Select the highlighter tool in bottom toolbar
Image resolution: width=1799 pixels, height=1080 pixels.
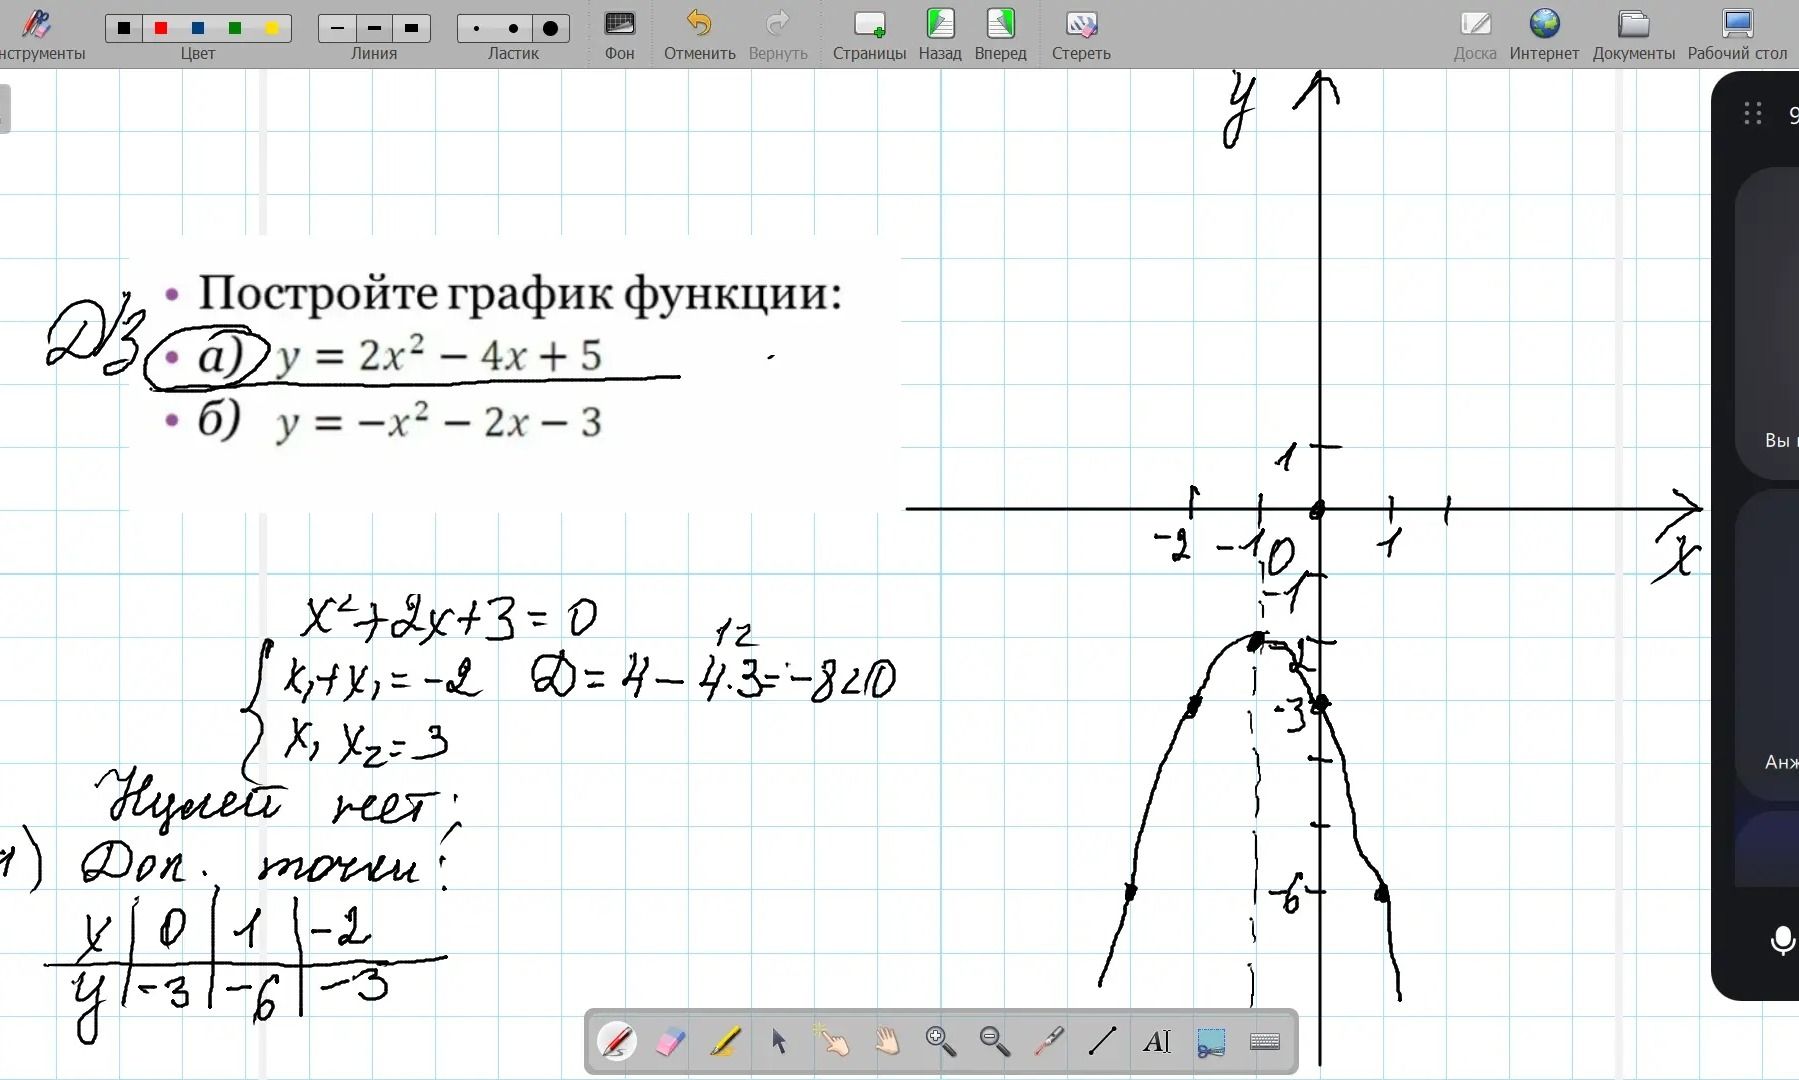[725, 1042]
